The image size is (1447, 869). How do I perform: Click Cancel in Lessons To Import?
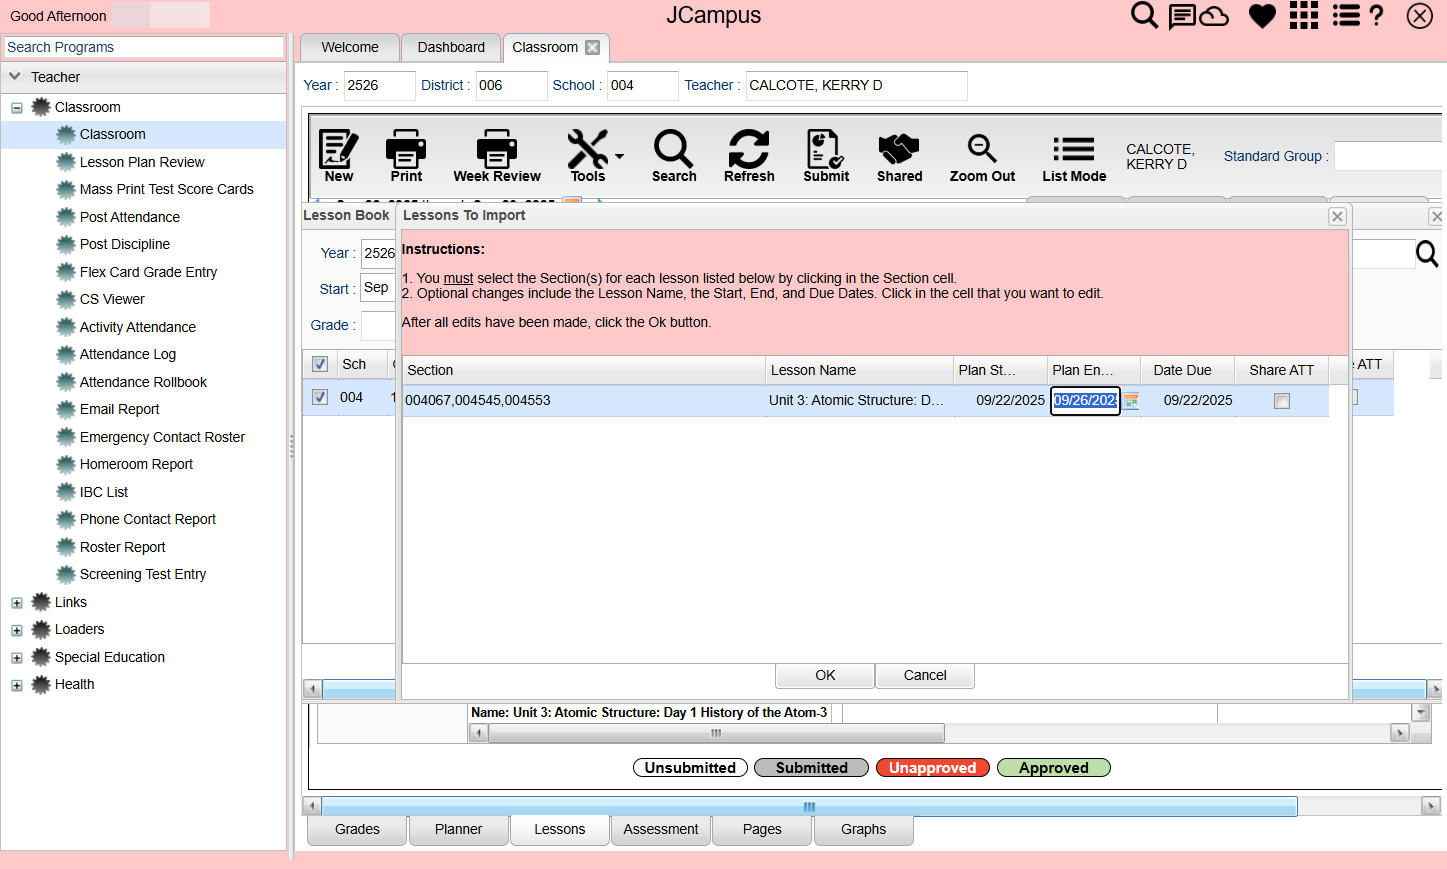tap(925, 675)
